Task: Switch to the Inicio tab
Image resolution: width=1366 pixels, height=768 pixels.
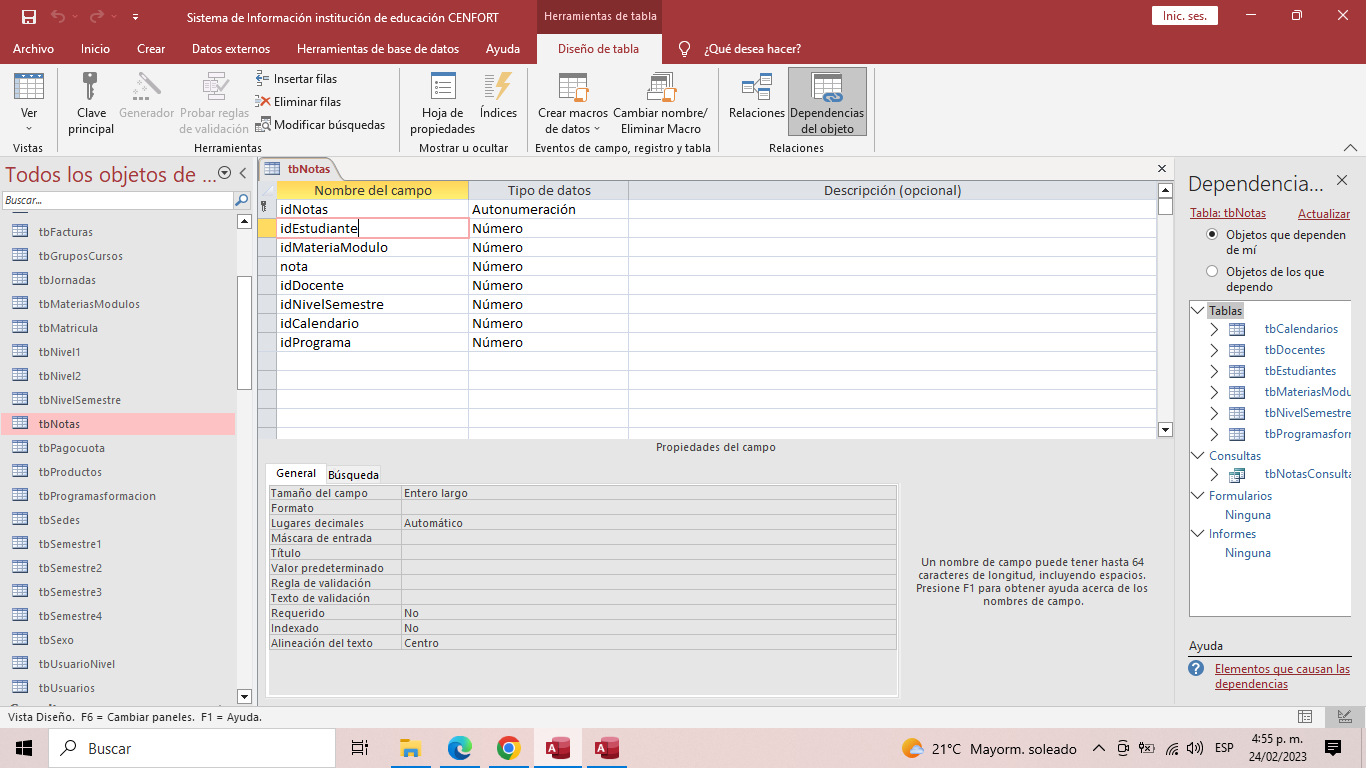Action: (95, 49)
